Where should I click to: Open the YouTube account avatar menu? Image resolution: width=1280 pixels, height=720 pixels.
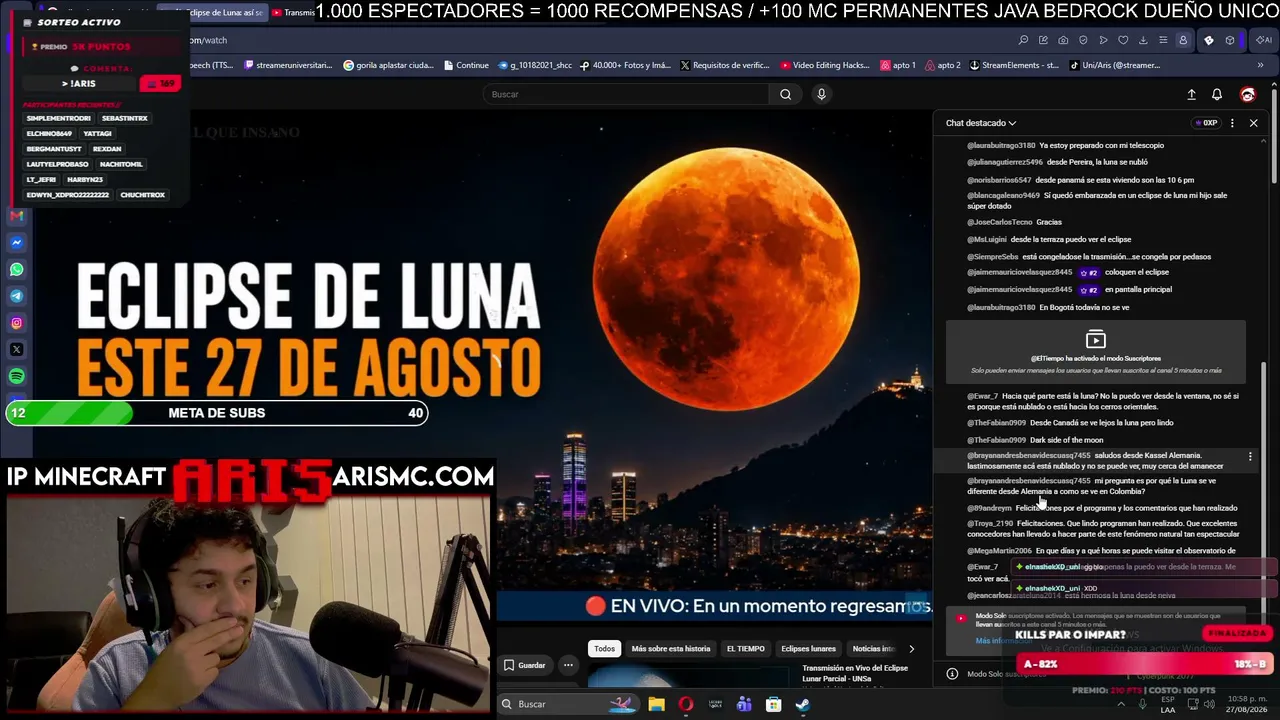(1248, 94)
